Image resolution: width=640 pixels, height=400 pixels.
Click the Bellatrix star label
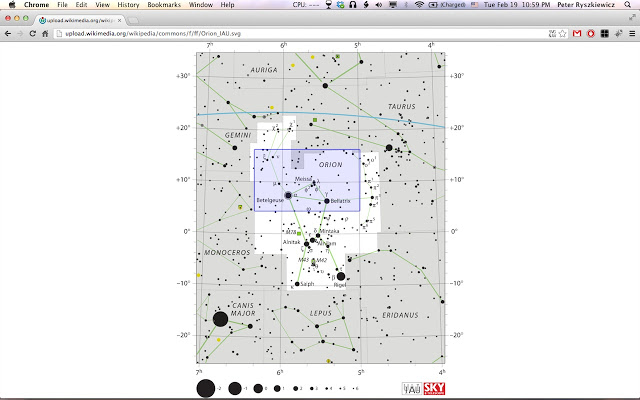click(x=340, y=201)
